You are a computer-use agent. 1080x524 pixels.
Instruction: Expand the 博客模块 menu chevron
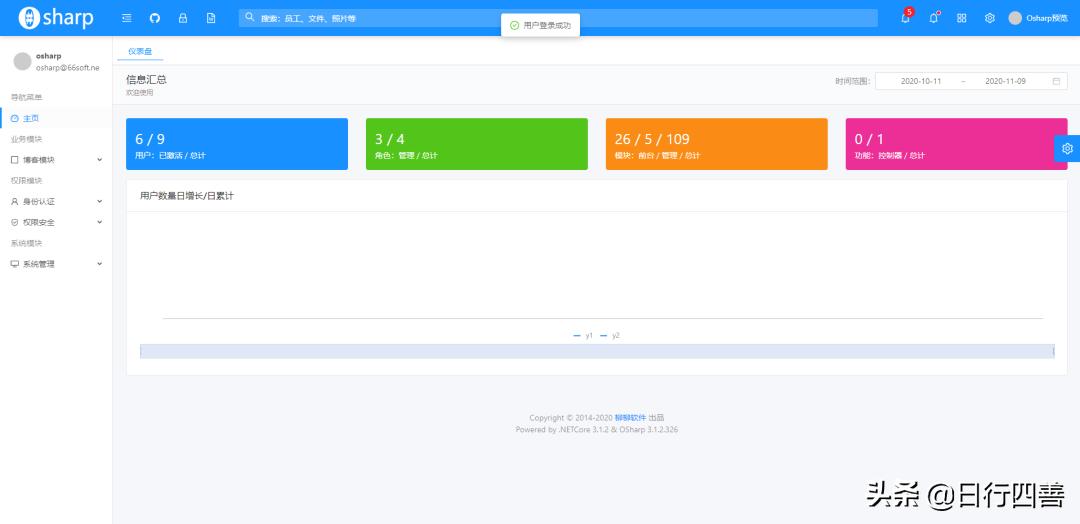click(99, 160)
